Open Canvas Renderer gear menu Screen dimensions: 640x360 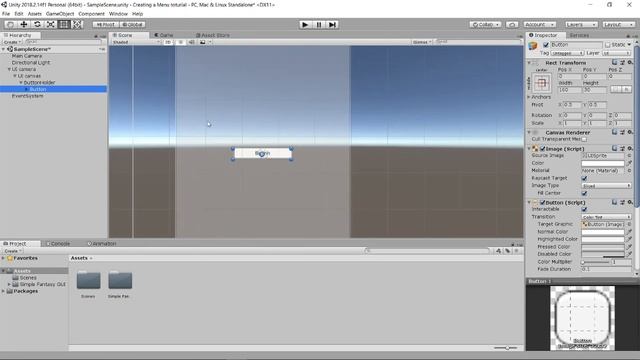(x=630, y=132)
